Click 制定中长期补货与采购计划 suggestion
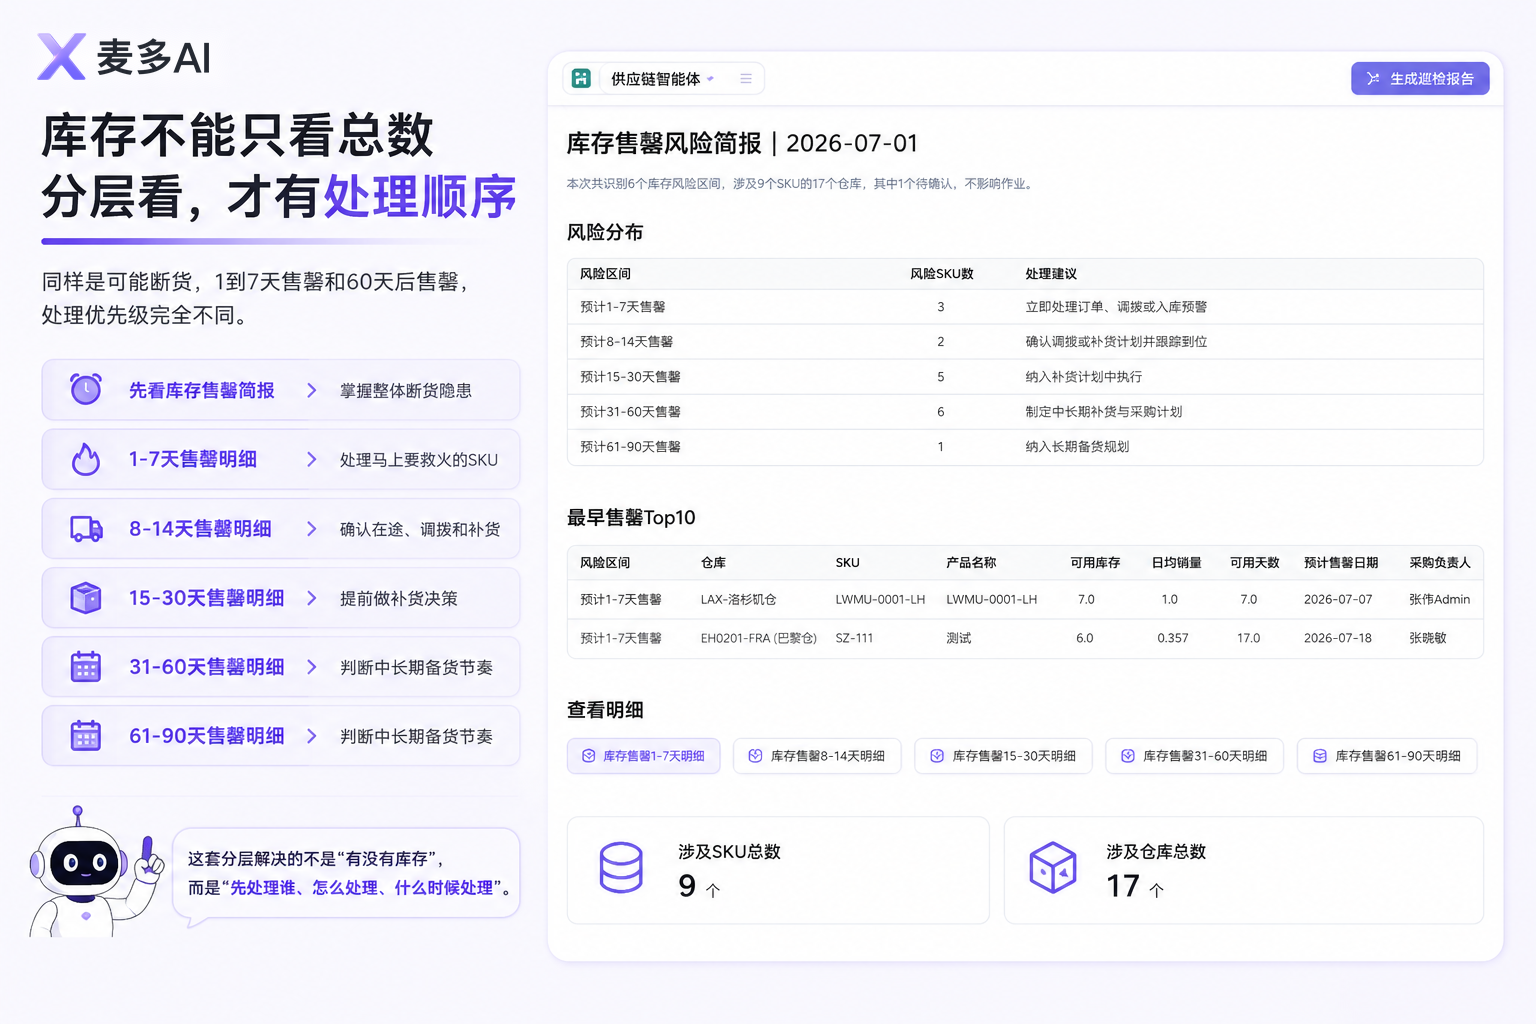This screenshot has width=1536, height=1024. (x=1103, y=412)
